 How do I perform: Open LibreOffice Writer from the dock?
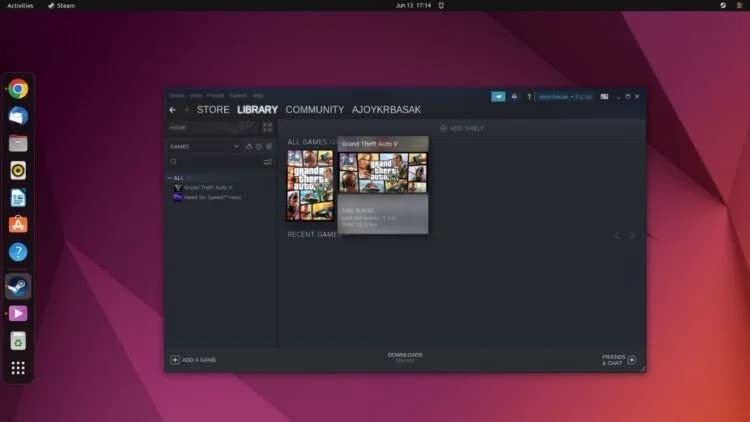(18, 198)
